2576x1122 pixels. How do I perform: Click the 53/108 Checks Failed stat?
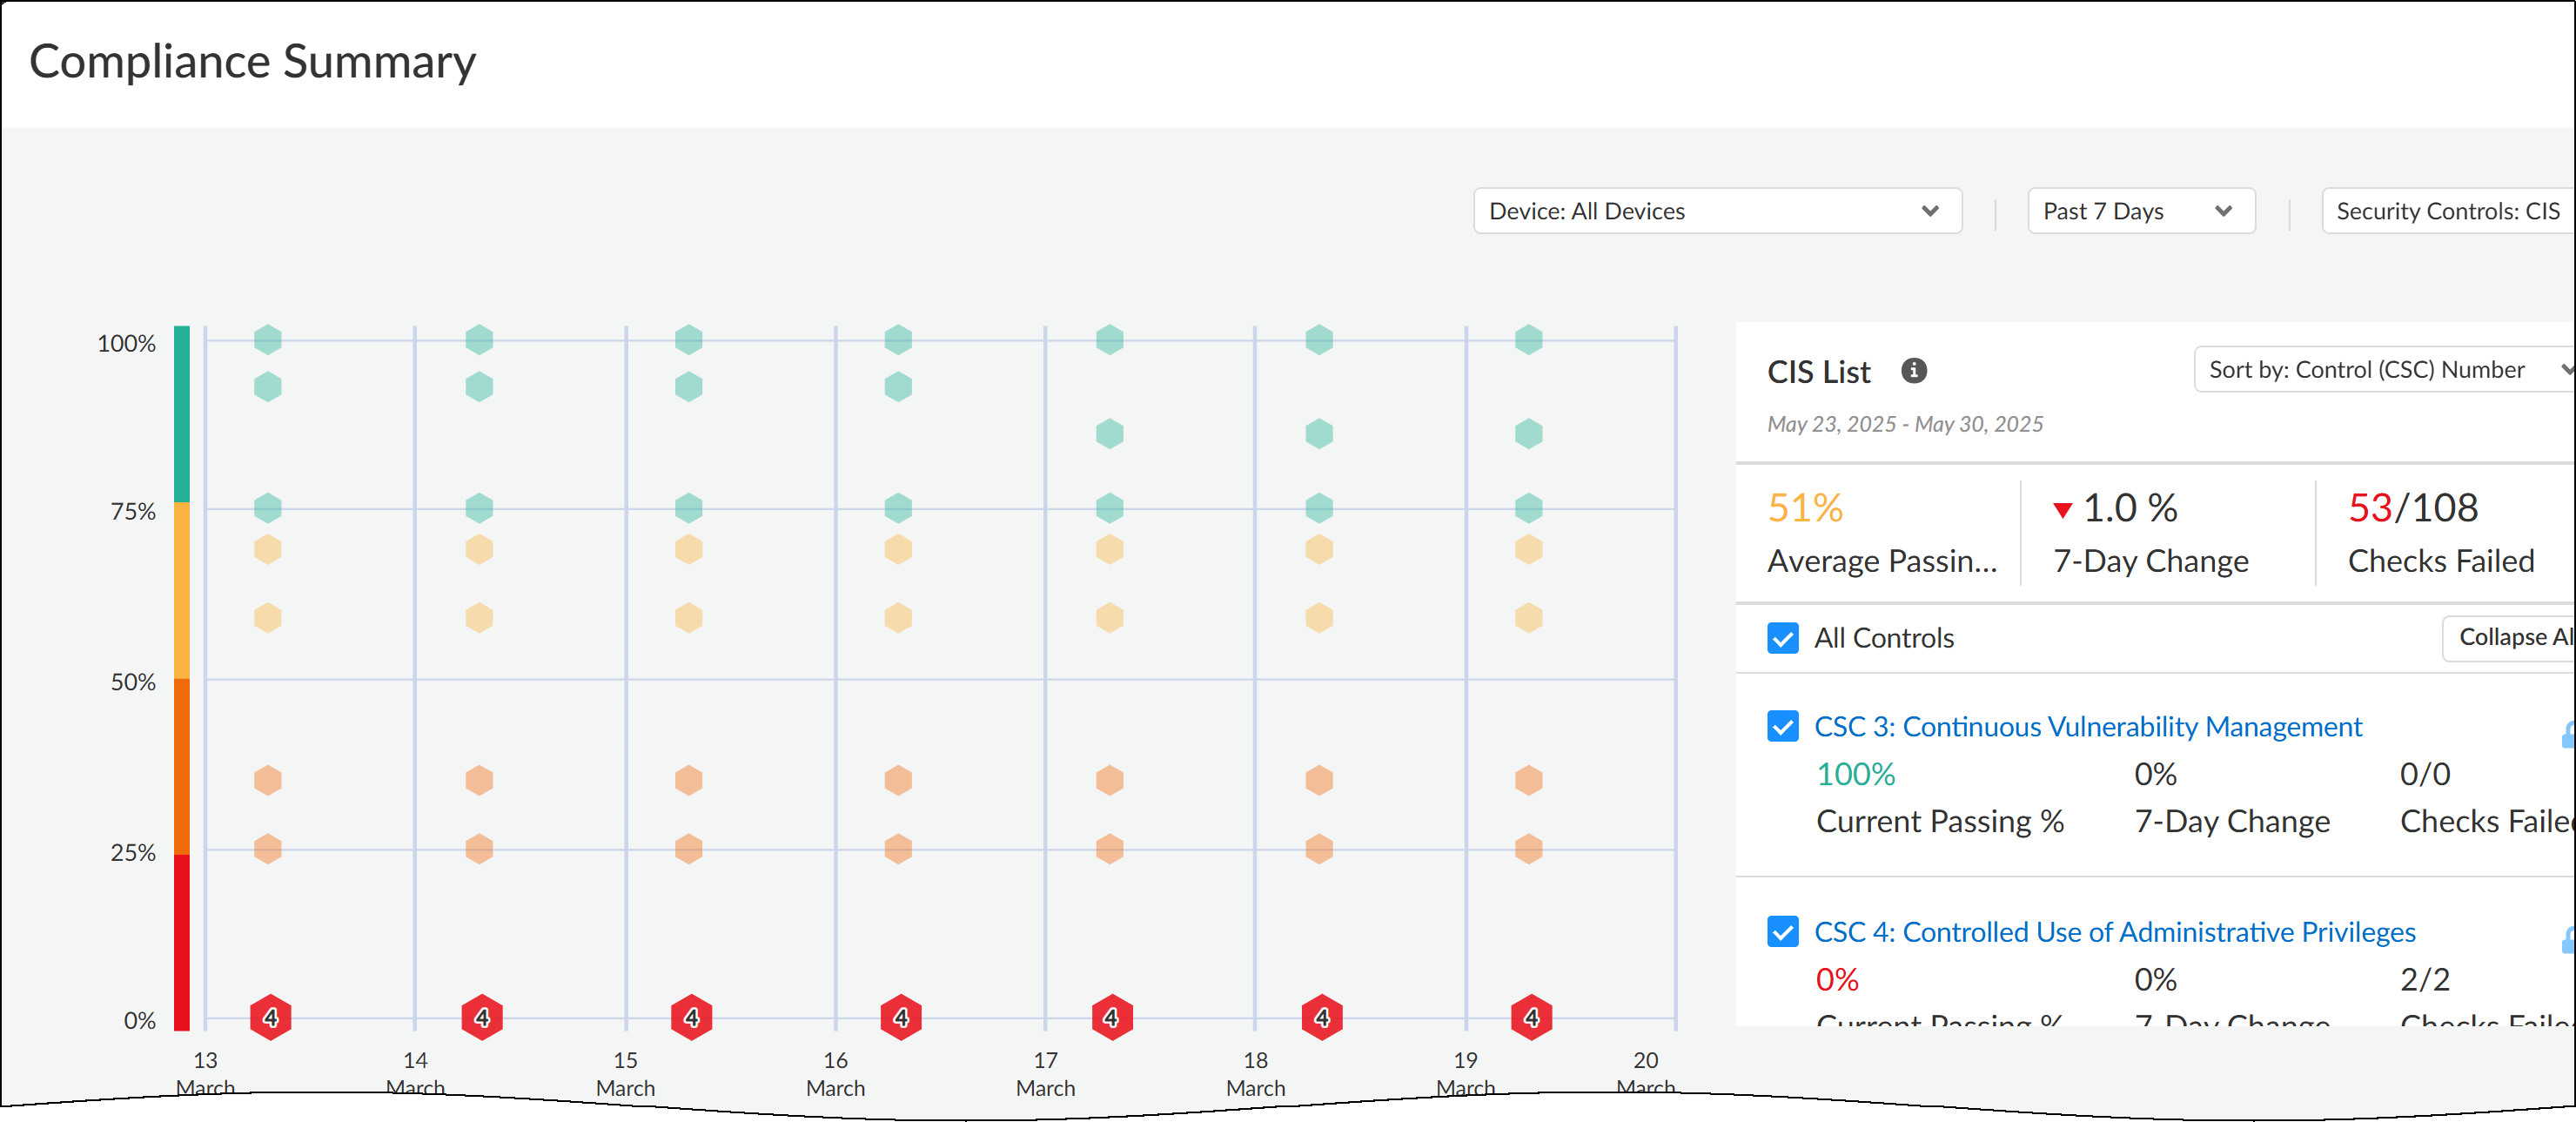(x=2412, y=508)
